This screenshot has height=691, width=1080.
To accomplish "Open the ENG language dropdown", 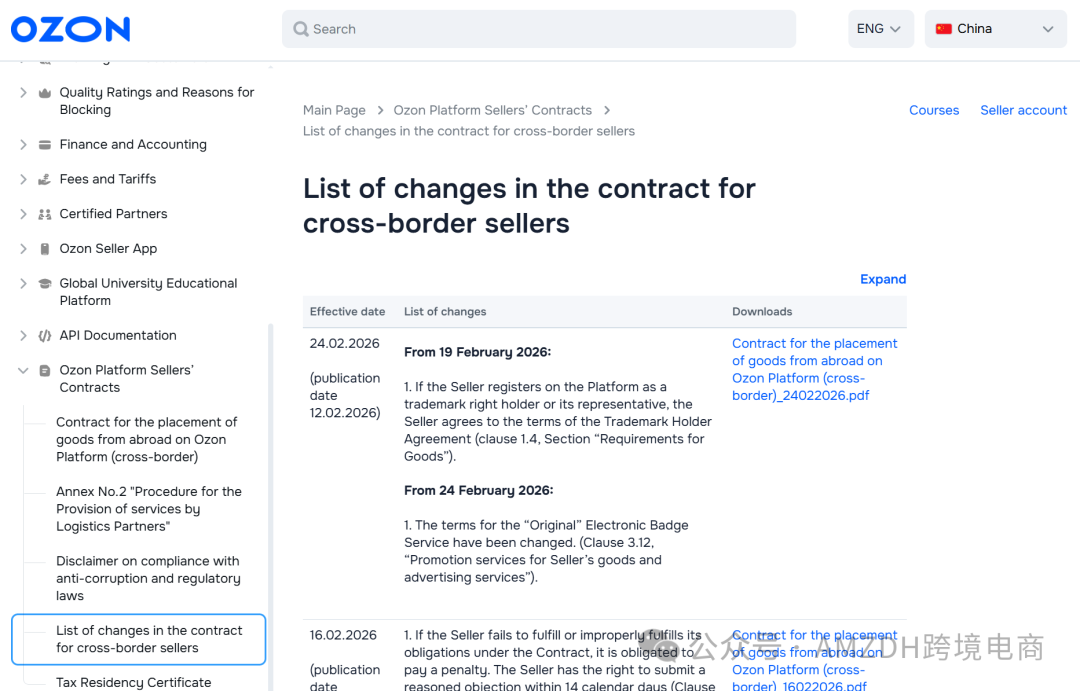I will [880, 29].
